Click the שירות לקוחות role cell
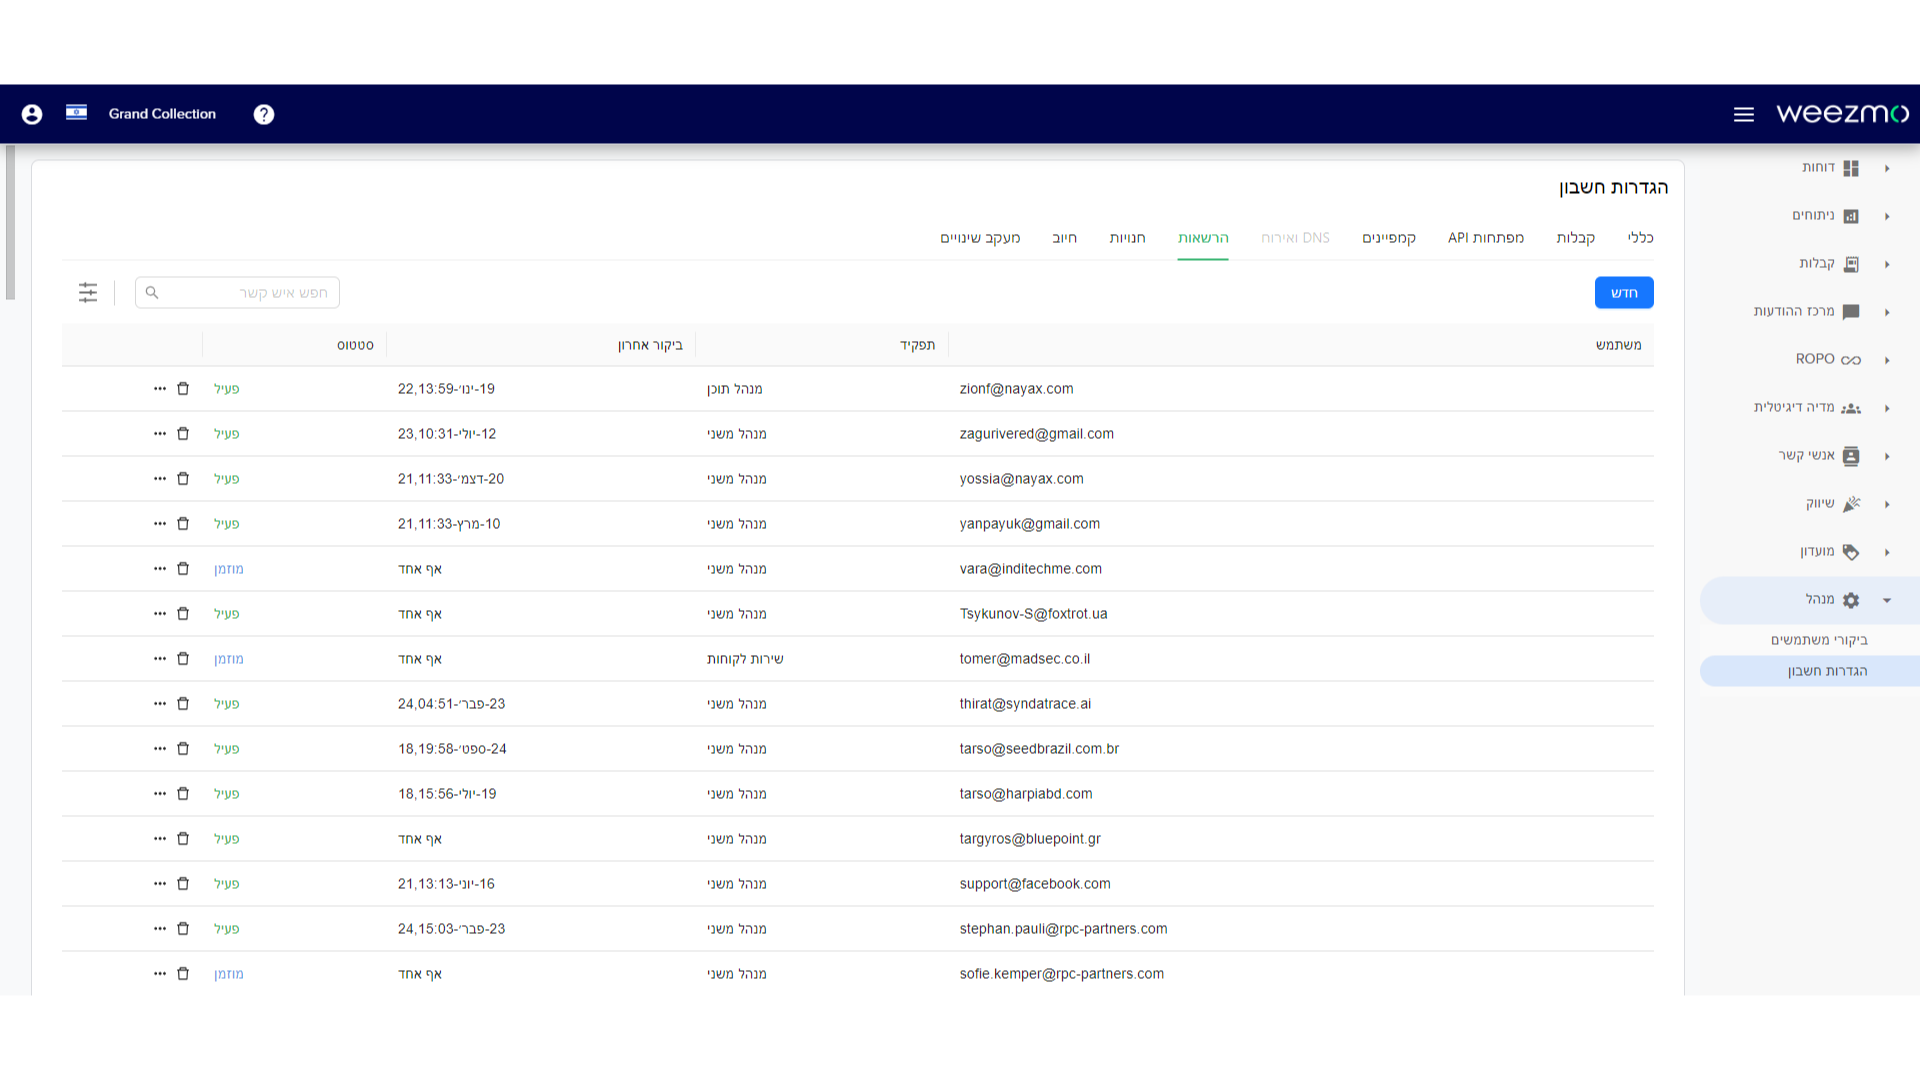This screenshot has width=1920, height=1080. point(745,658)
